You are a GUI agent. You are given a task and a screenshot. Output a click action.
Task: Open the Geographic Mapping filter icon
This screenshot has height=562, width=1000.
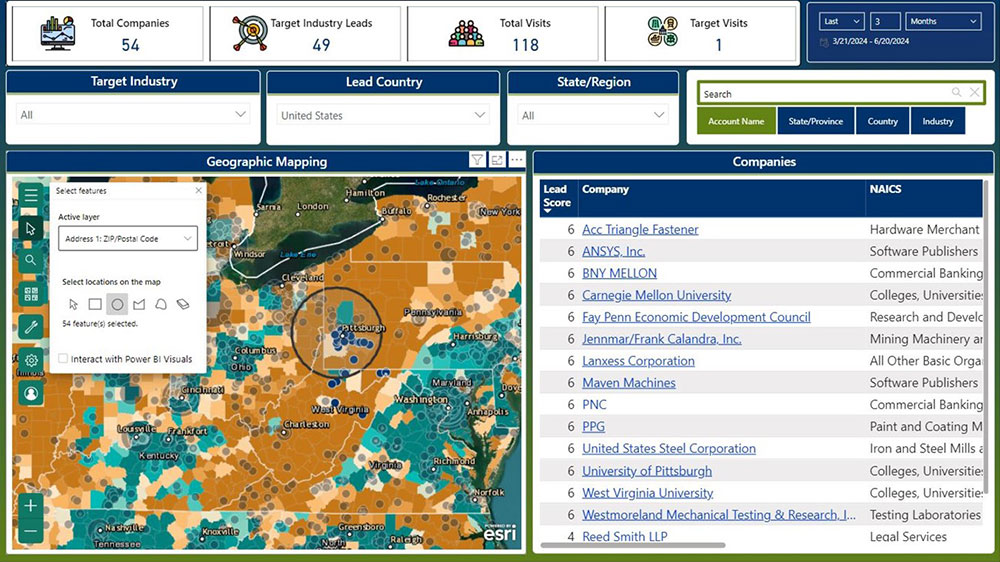(x=477, y=160)
